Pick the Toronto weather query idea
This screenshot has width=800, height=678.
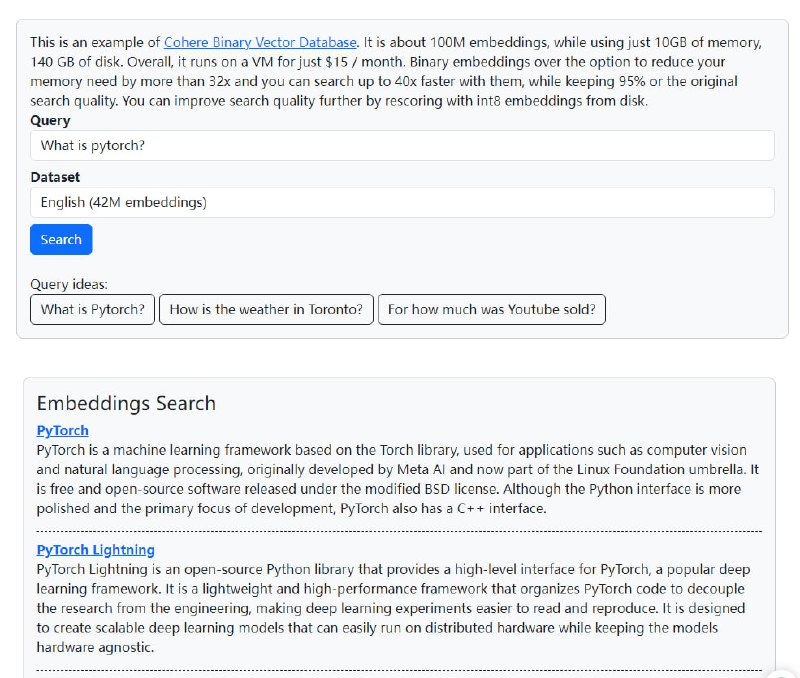tap(266, 310)
